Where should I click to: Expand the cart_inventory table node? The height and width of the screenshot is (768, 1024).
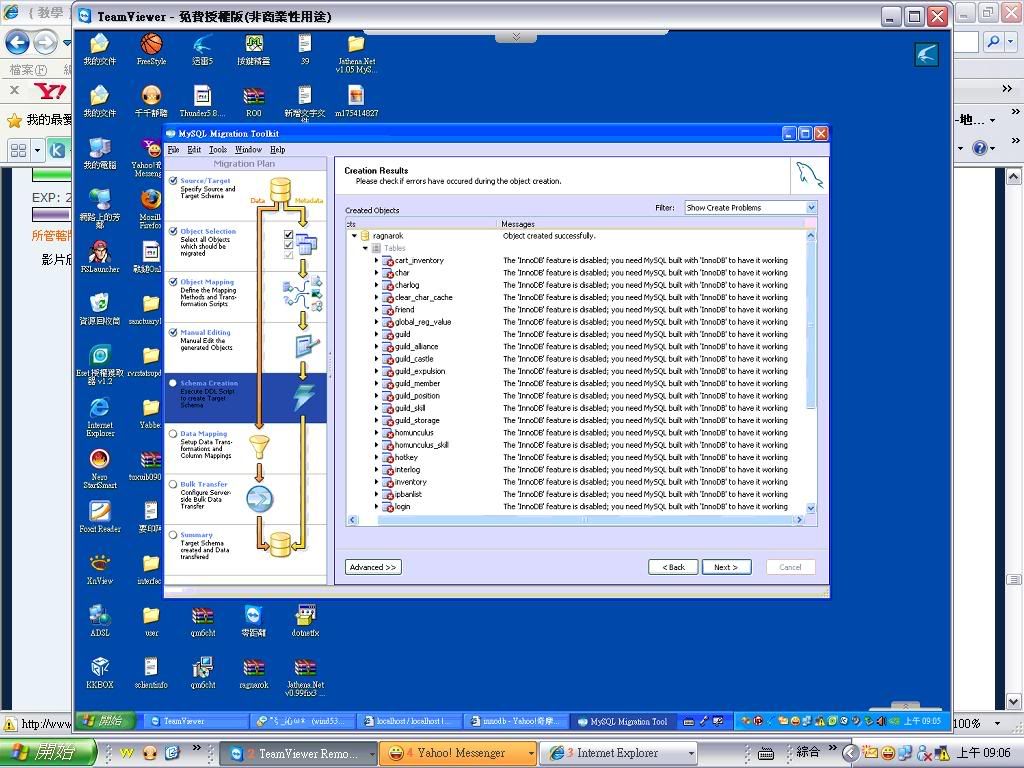click(376, 261)
